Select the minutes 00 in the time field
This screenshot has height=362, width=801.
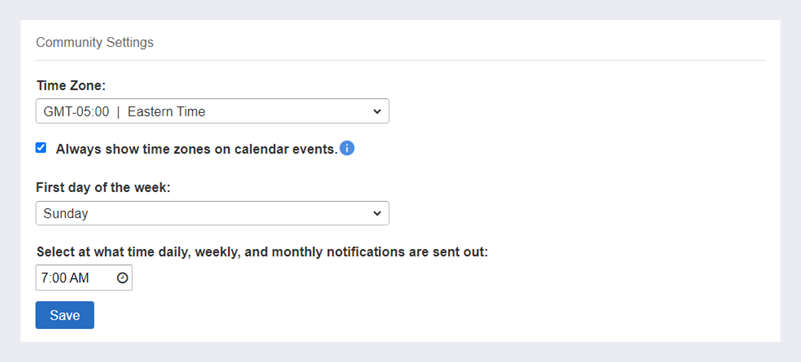(59, 278)
